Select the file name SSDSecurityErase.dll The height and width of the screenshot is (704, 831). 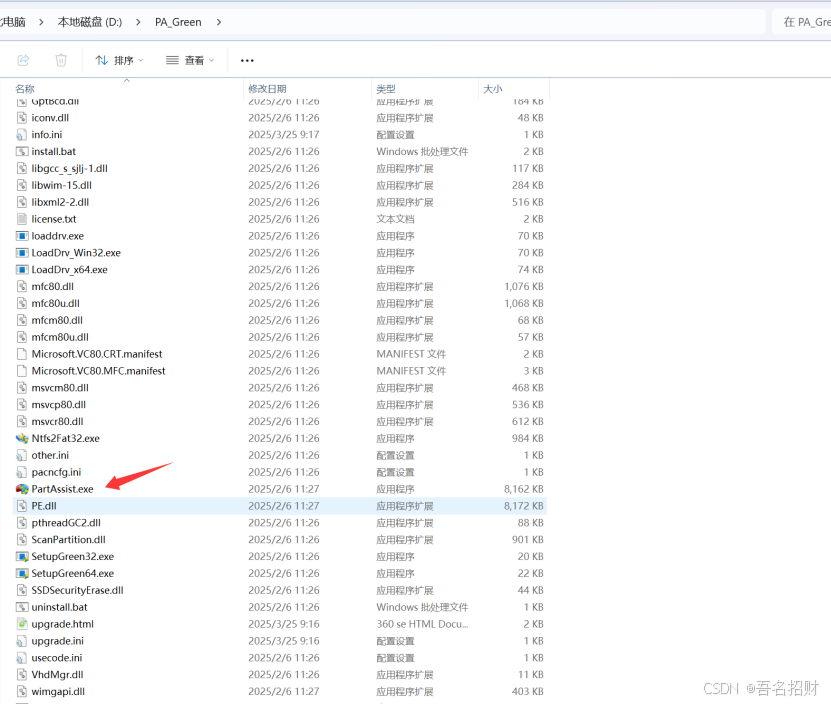tap(77, 591)
